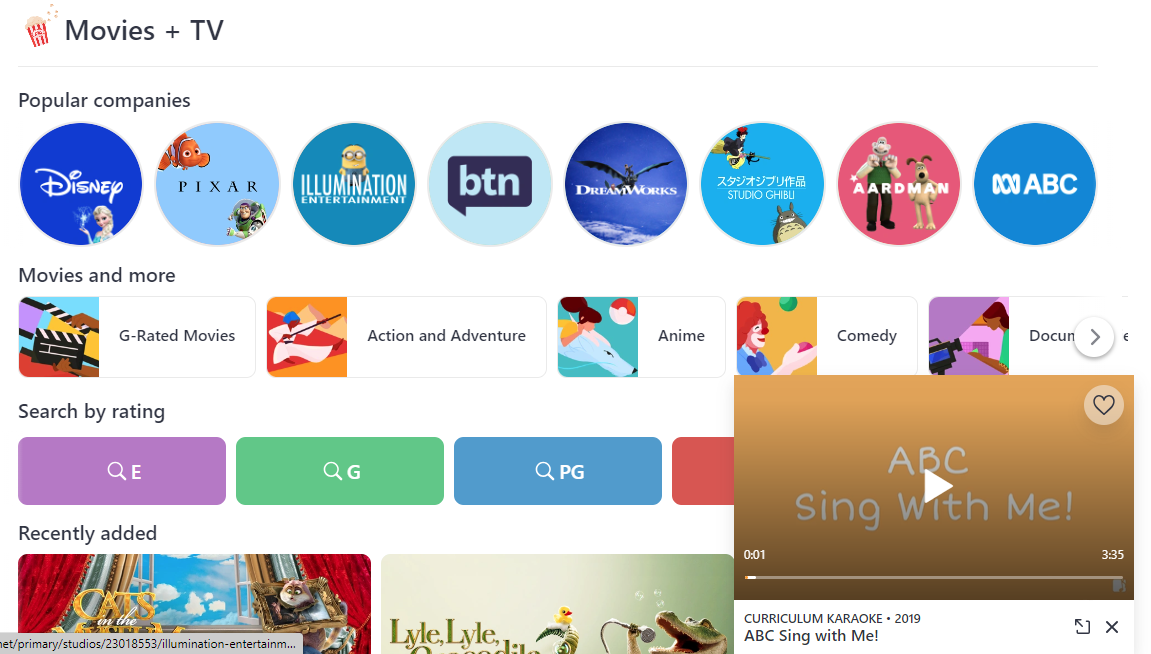Expand the mini player to full size
This screenshot has width=1151, height=654.
click(1082, 626)
